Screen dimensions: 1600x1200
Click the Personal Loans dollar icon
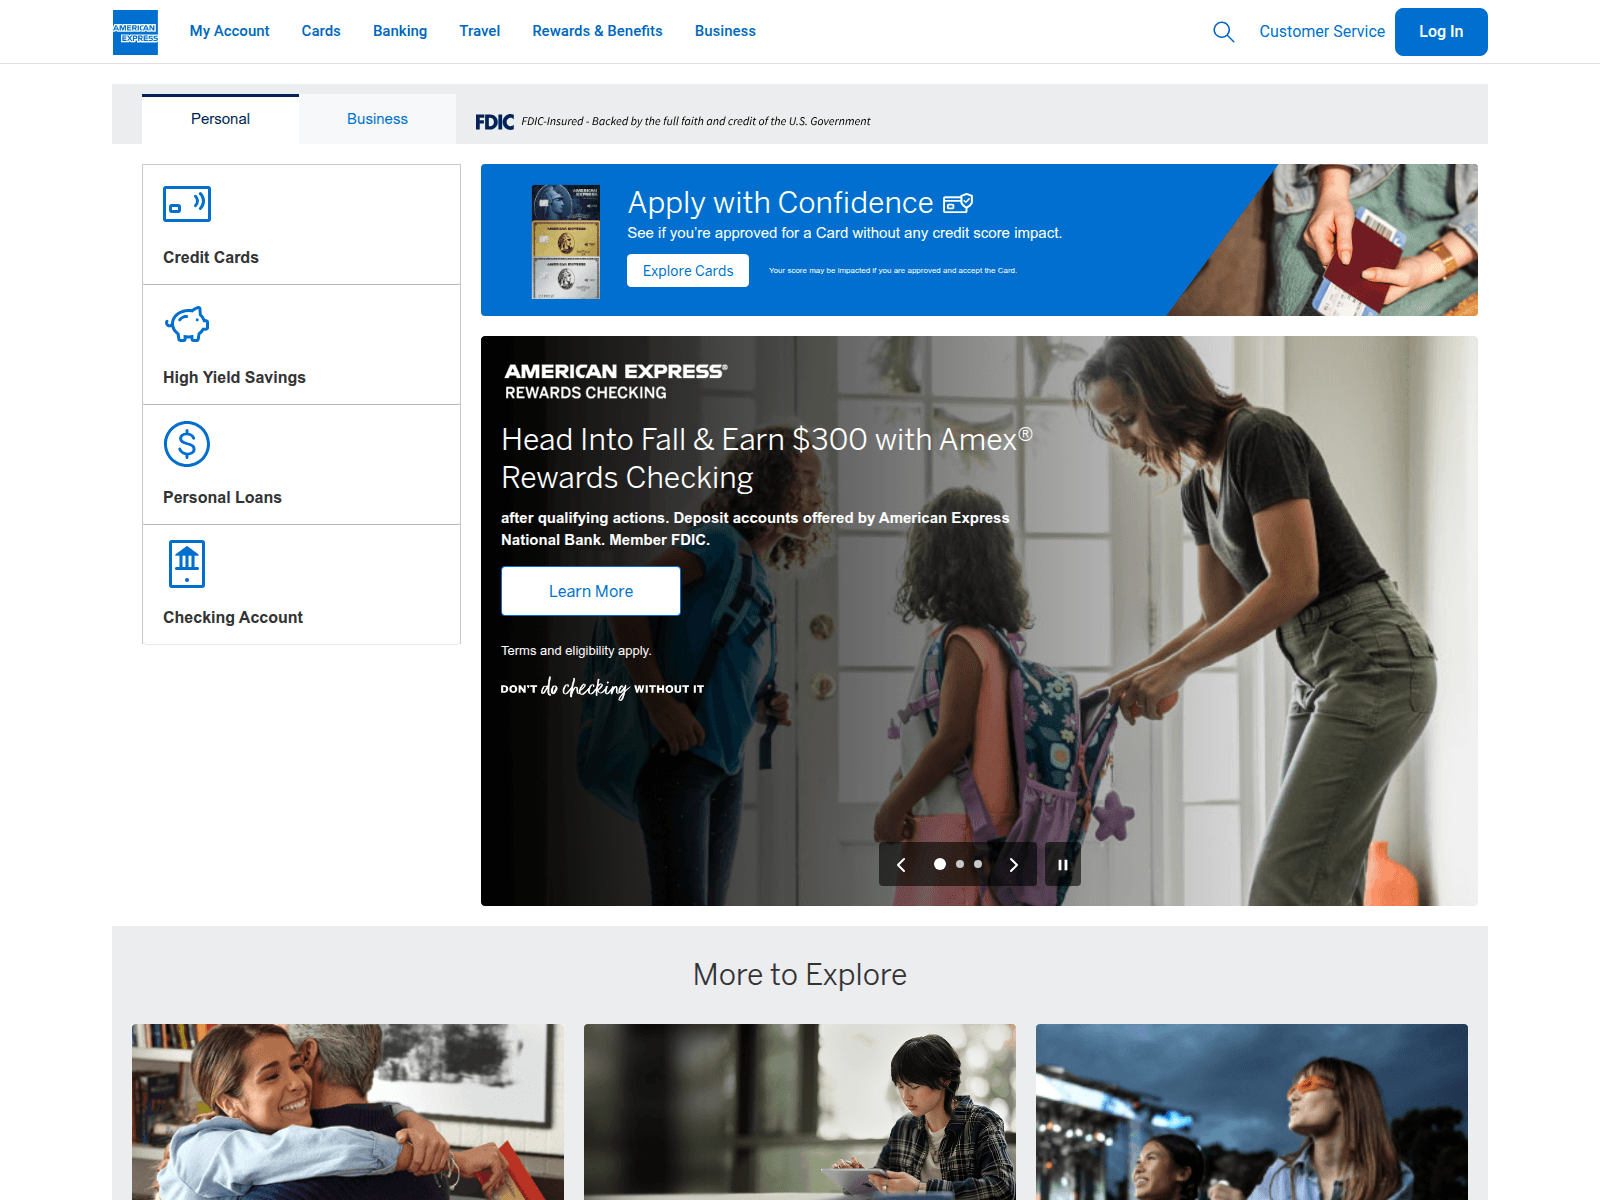tap(187, 444)
